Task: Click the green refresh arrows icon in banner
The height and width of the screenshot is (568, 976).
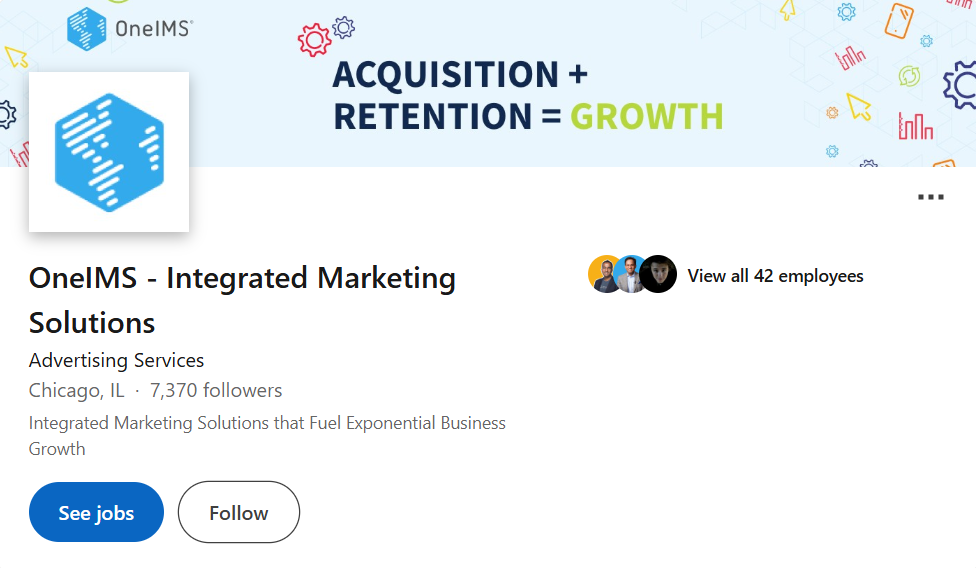Action: 909,76
